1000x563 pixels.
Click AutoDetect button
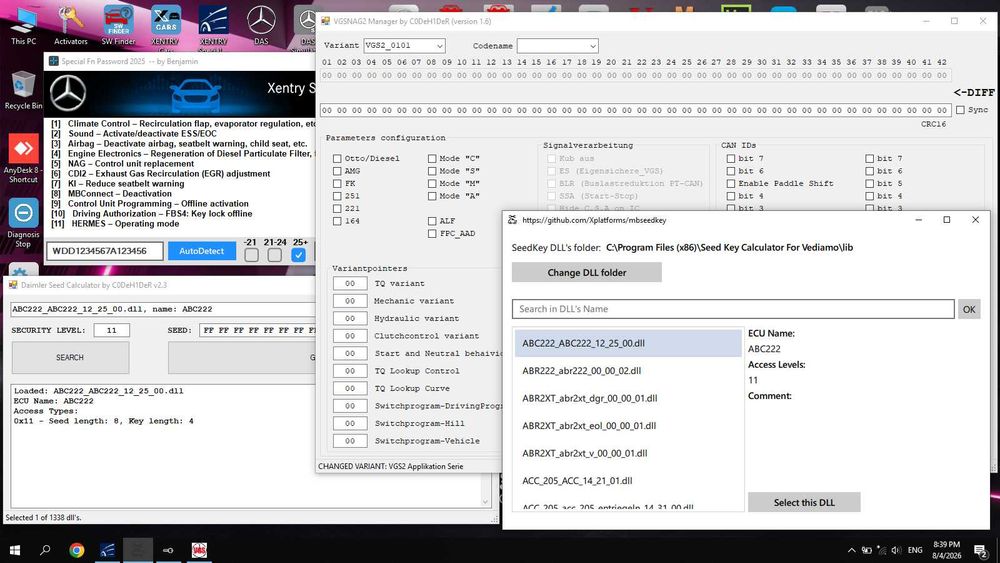pos(202,251)
